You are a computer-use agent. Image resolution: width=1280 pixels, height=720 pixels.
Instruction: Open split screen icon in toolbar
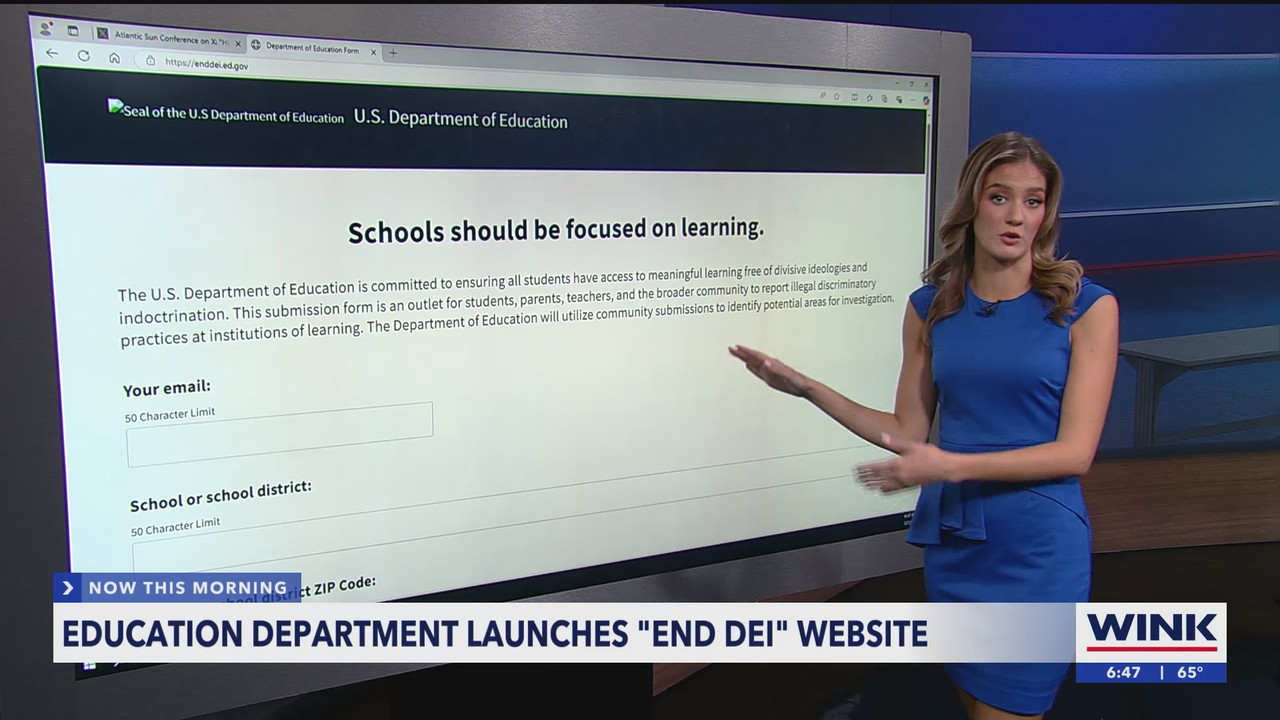click(855, 97)
